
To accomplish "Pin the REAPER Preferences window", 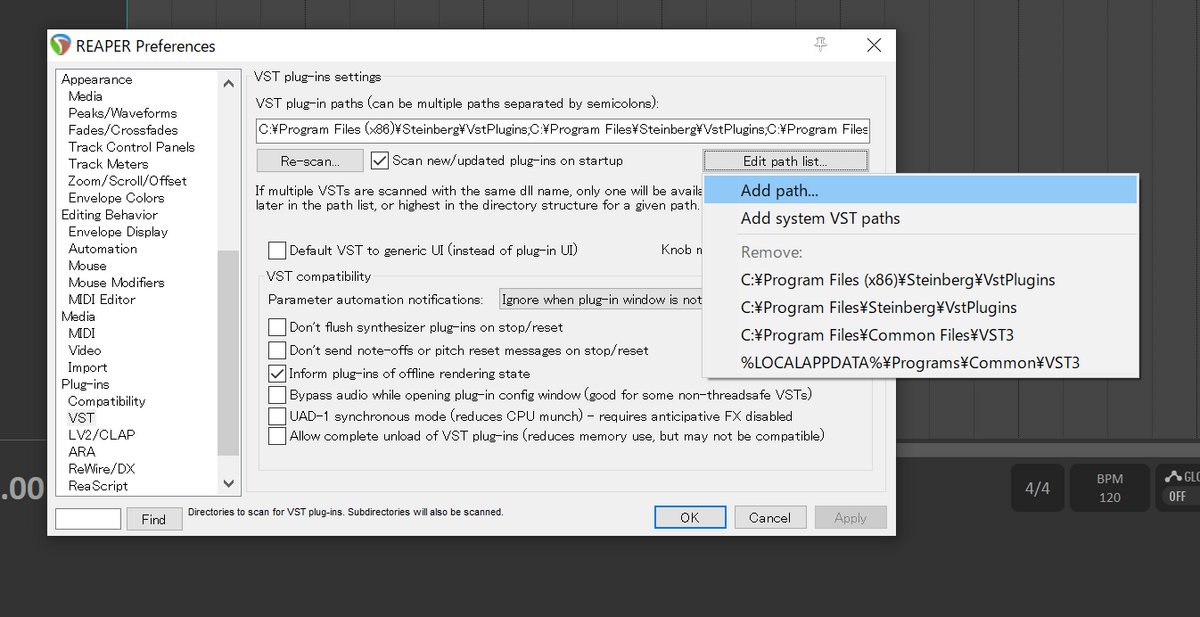I will [821, 45].
